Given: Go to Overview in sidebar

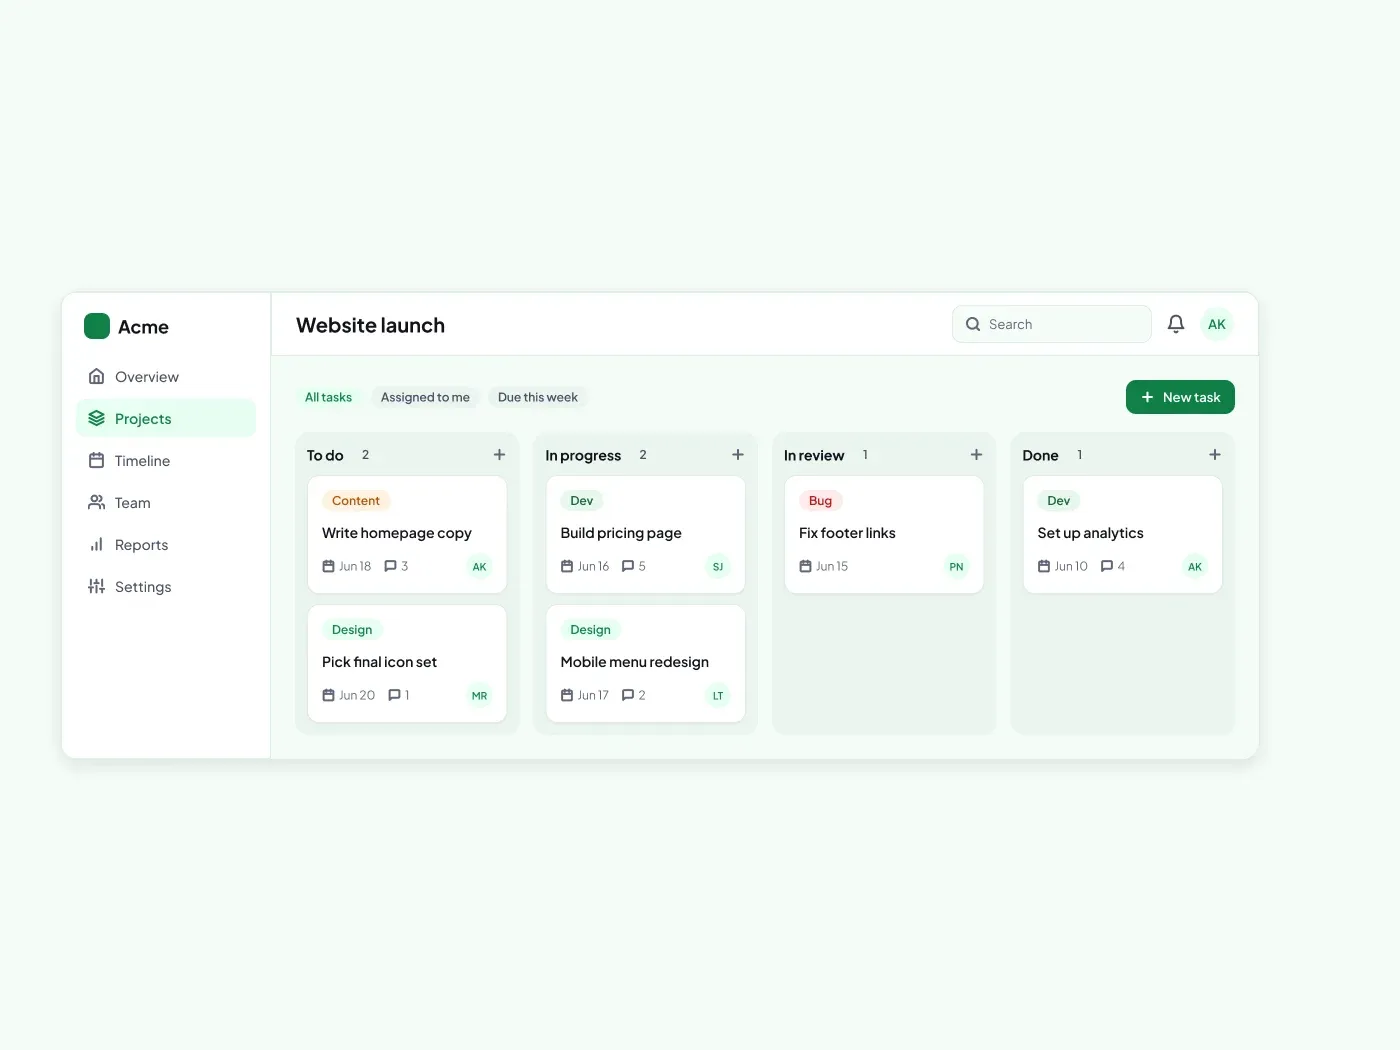Looking at the screenshot, I should click(x=166, y=377).
